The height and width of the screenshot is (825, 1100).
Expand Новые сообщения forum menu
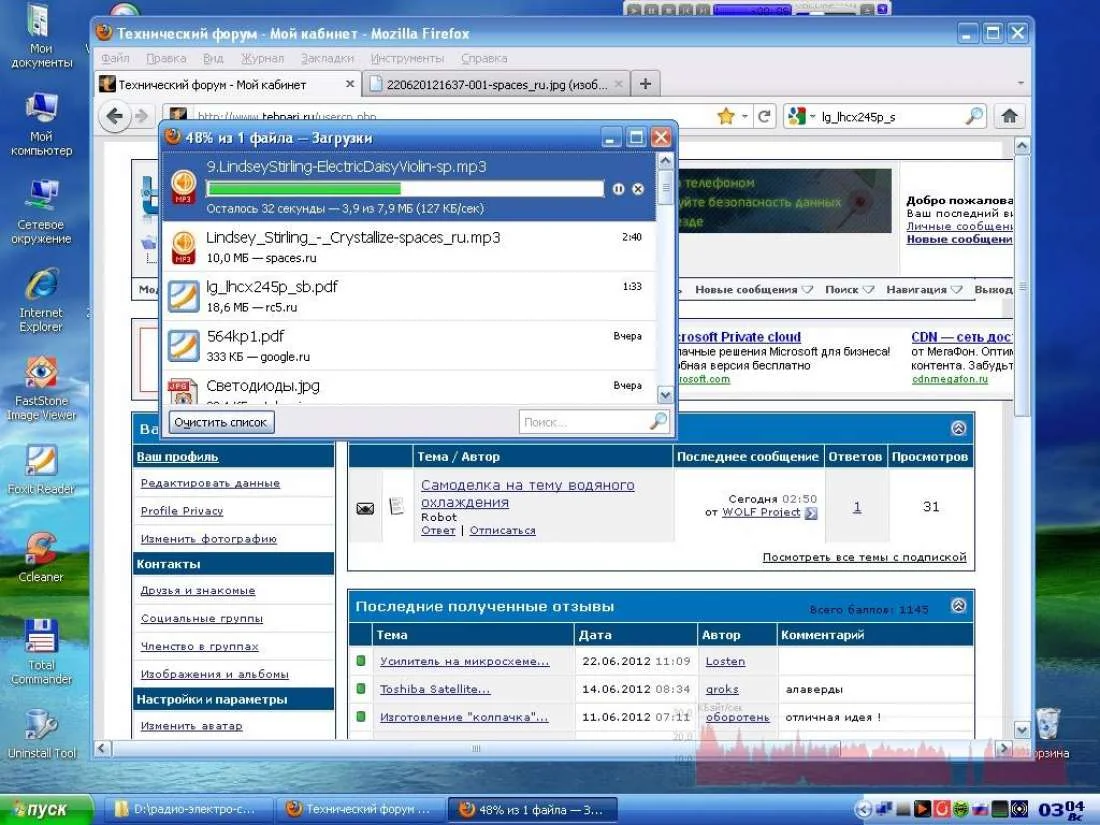[753, 289]
